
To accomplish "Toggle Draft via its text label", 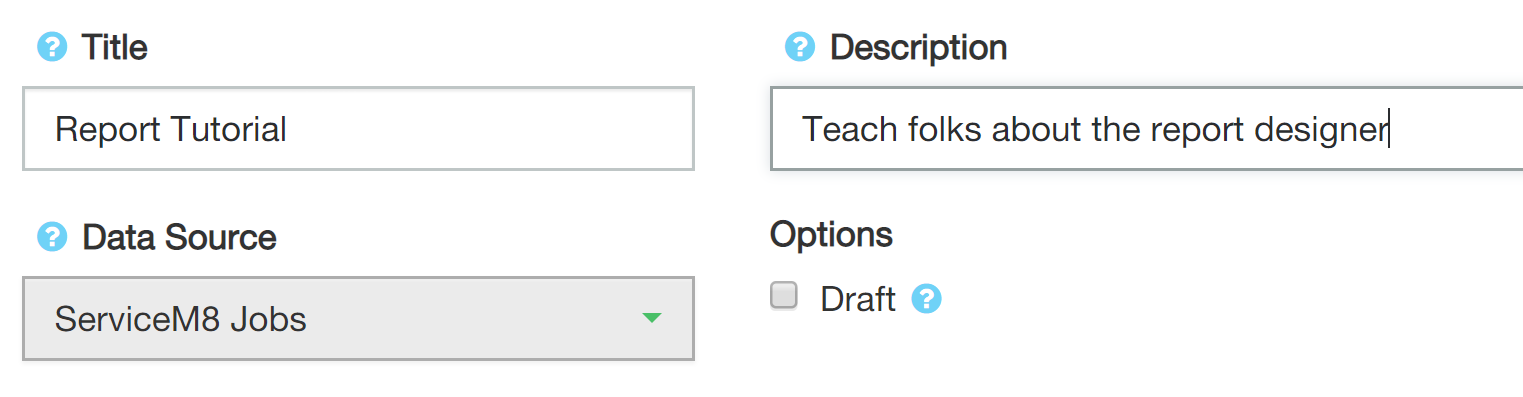I will [x=857, y=299].
